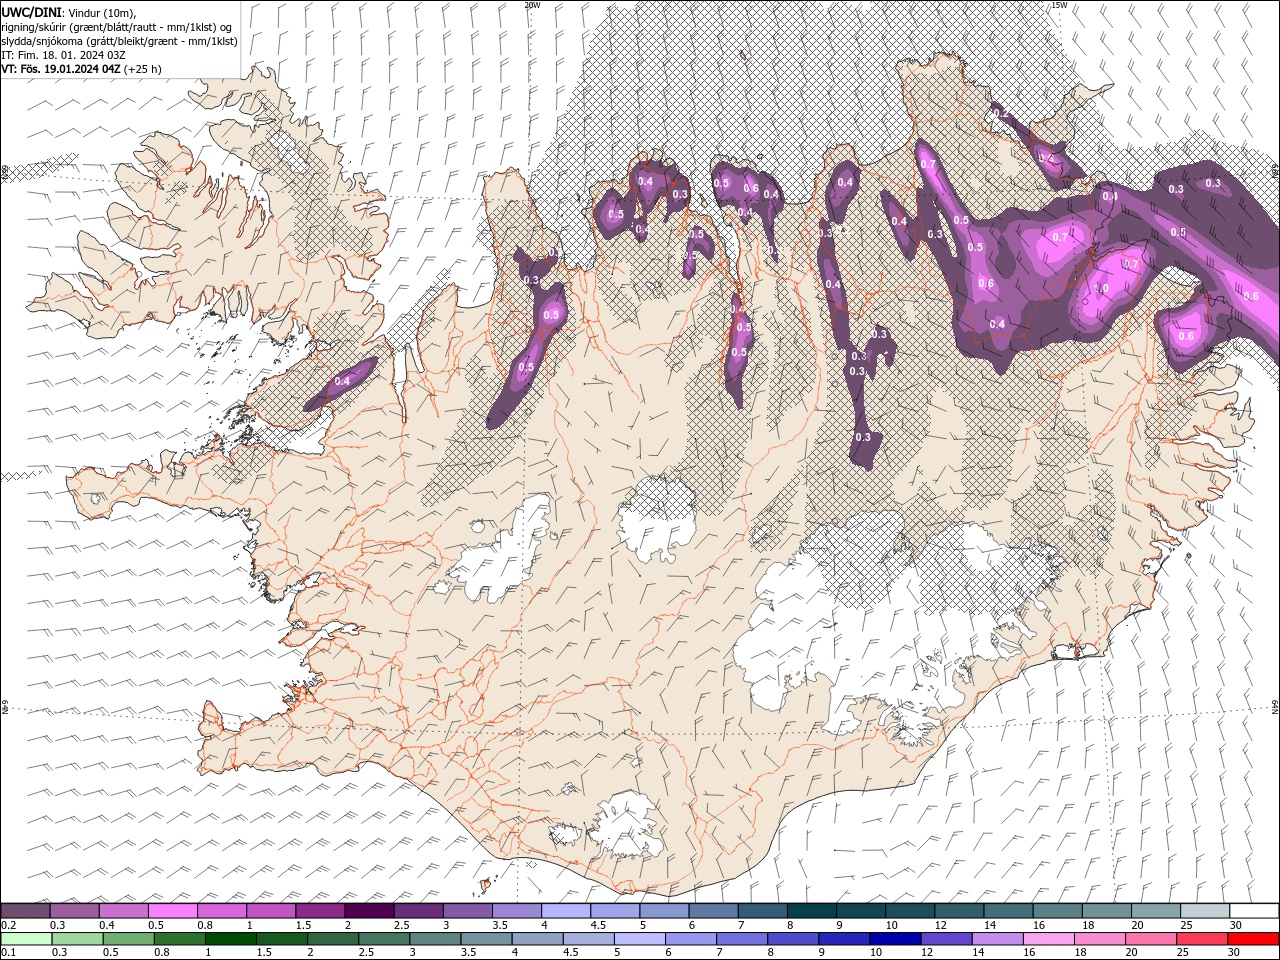Pick the dark teal swatch at 9 in the upper scale
The width and height of the screenshot is (1280, 960).
coord(860,911)
